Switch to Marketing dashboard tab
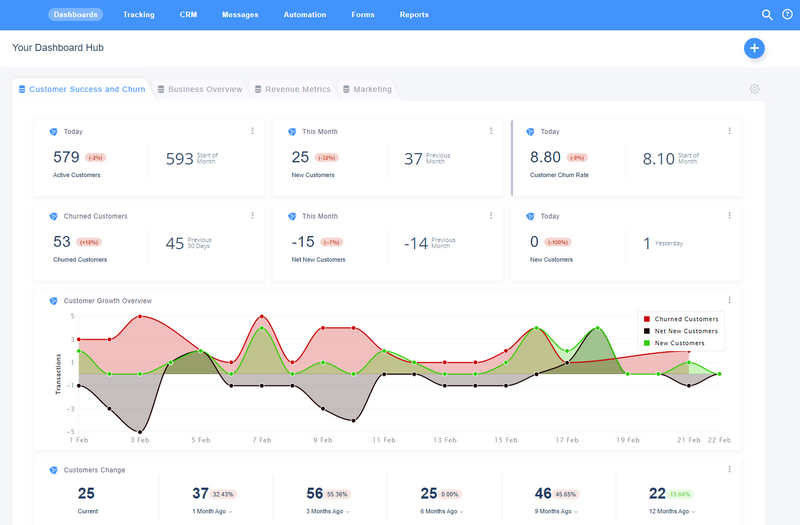The height and width of the screenshot is (525, 800). tap(367, 89)
